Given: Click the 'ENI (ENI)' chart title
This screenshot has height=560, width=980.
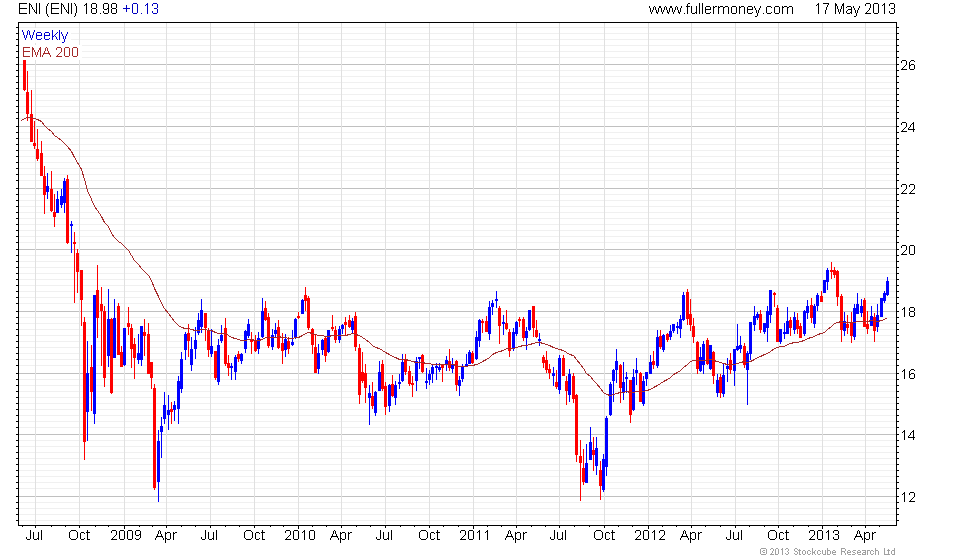Looking at the screenshot, I should coord(48,9).
